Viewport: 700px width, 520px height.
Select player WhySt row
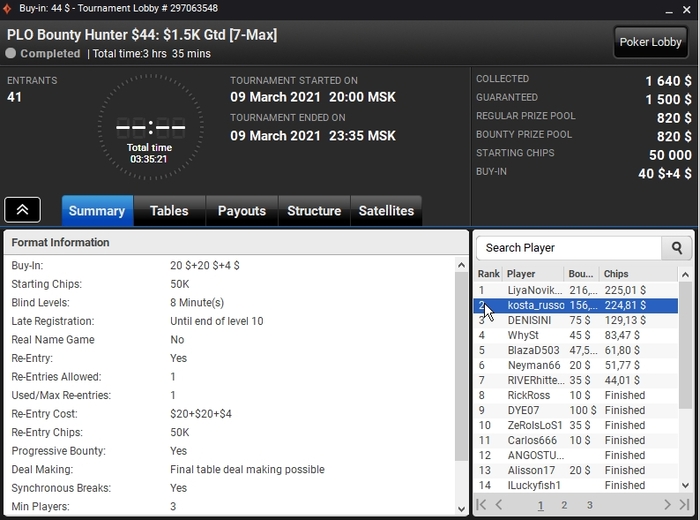tap(576, 335)
